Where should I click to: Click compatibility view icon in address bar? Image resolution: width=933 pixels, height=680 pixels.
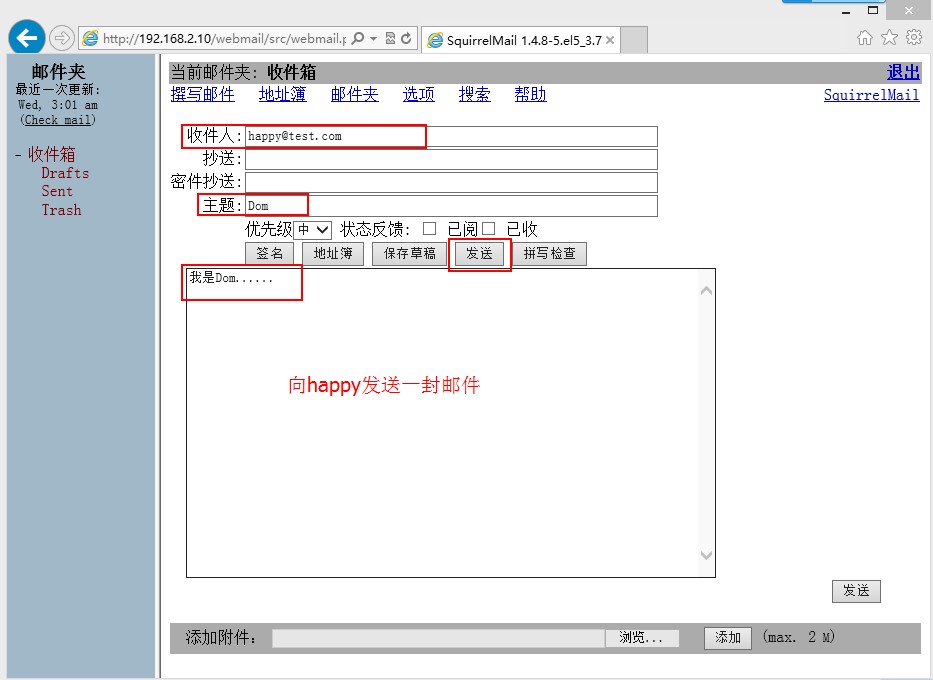coord(390,39)
